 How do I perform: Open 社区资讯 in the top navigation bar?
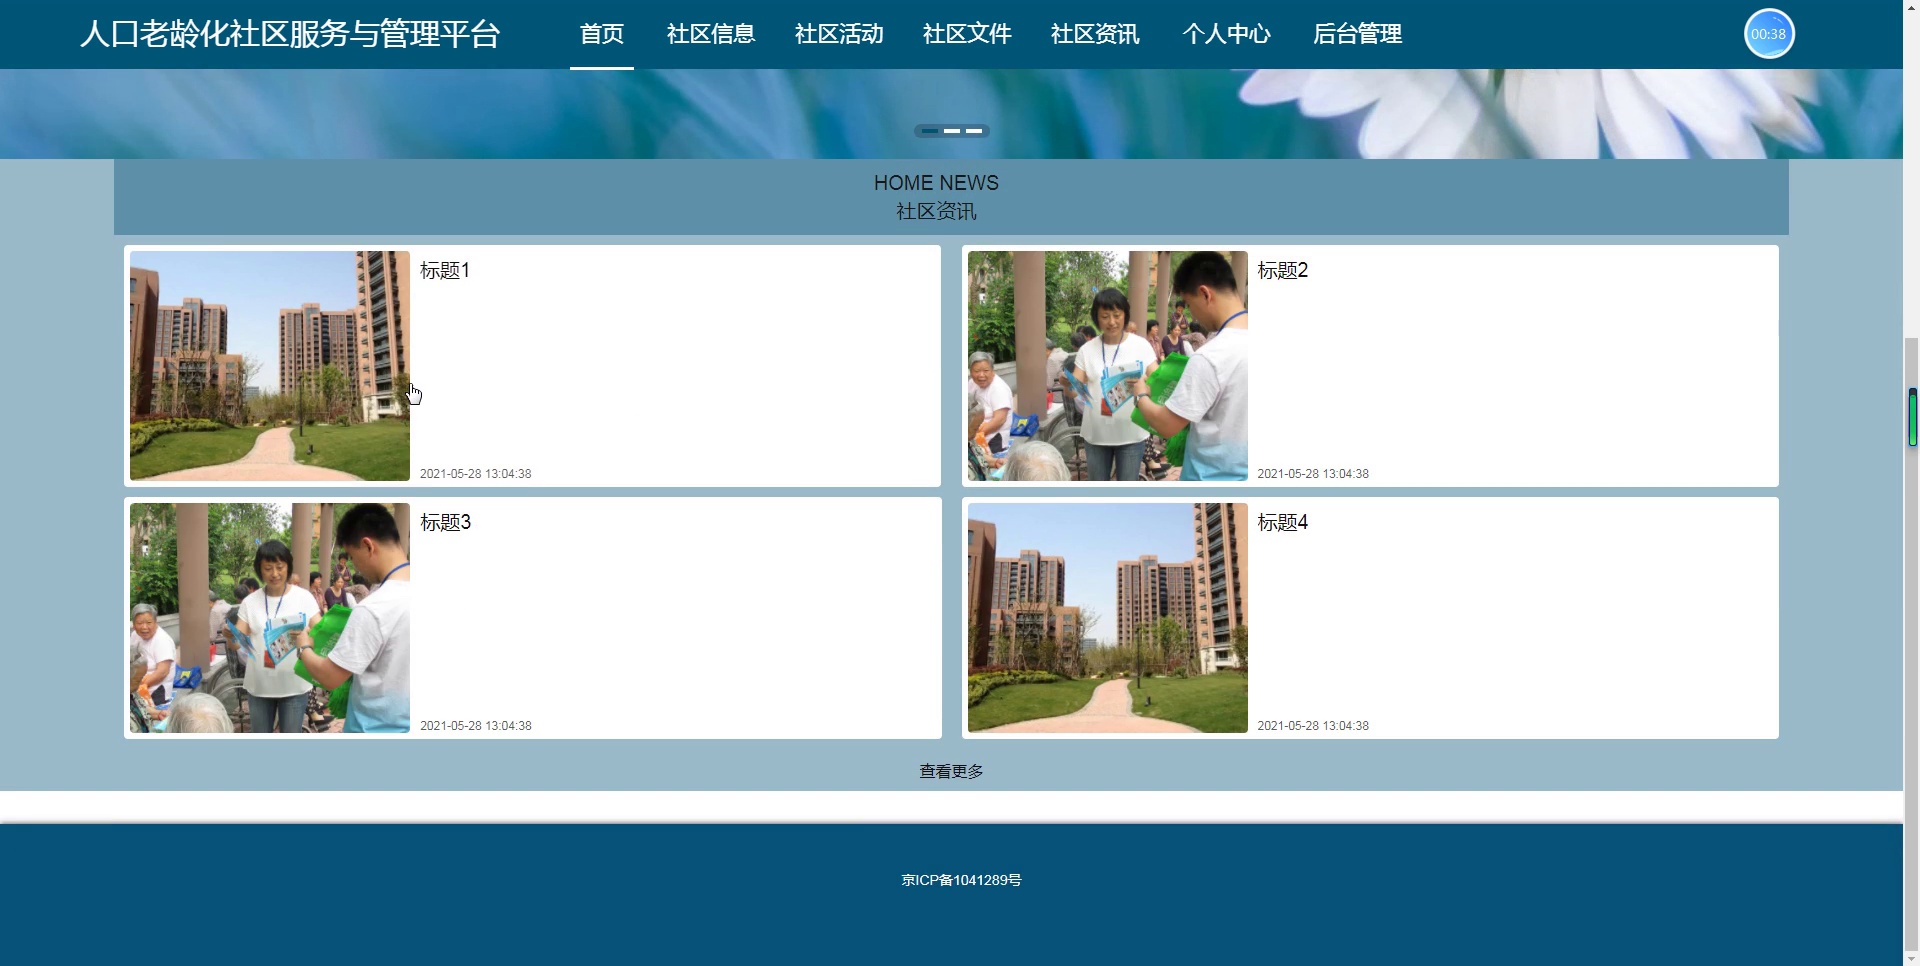(x=1095, y=34)
